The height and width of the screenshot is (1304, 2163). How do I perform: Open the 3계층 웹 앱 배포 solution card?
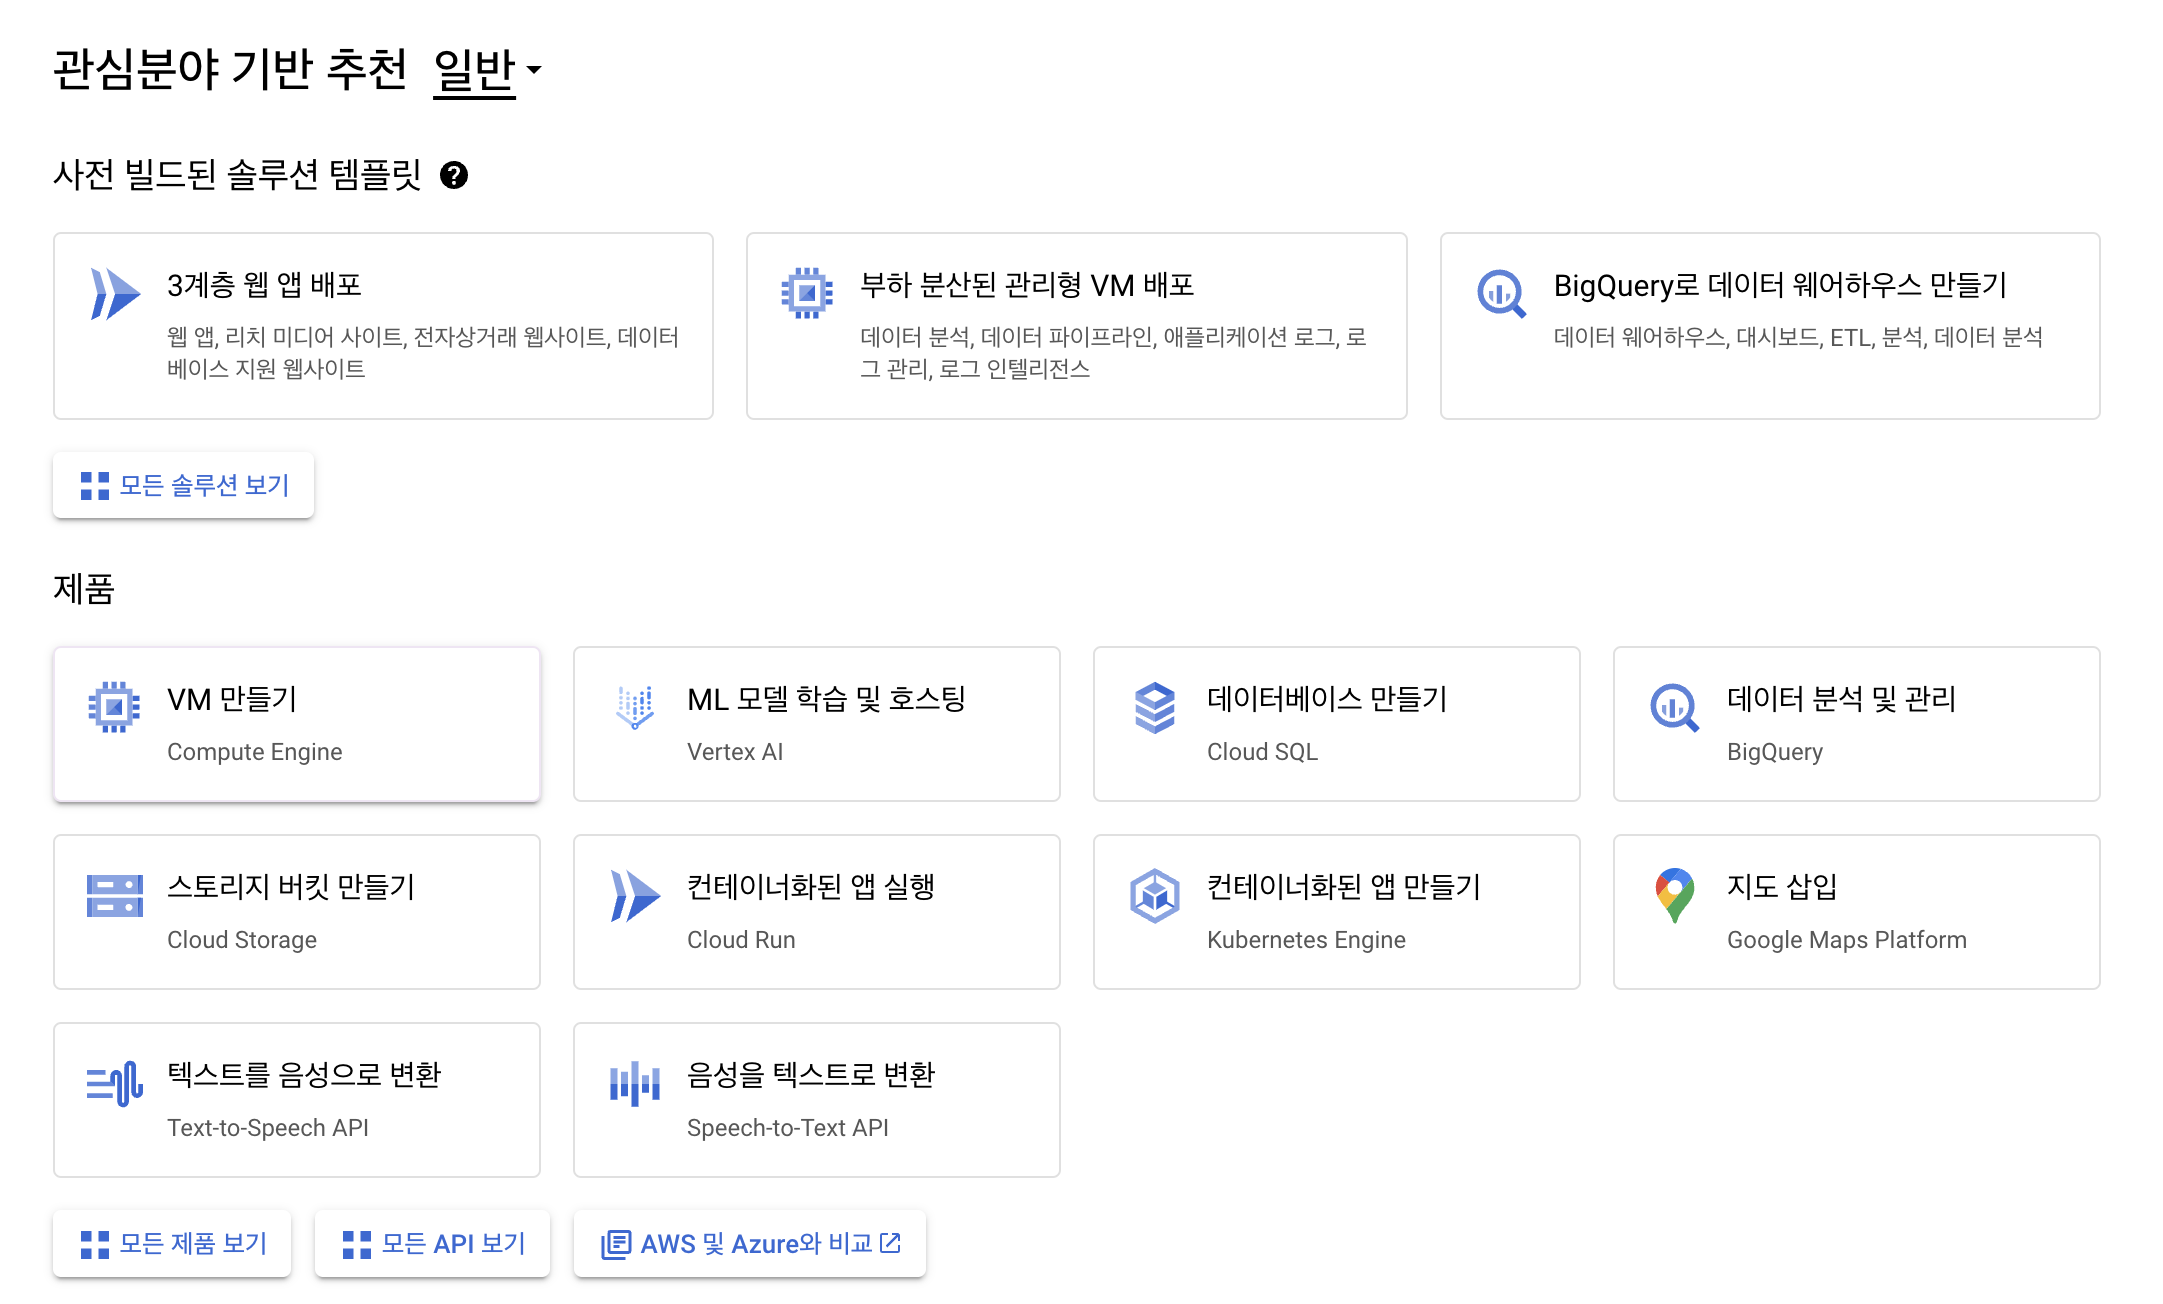point(383,325)
